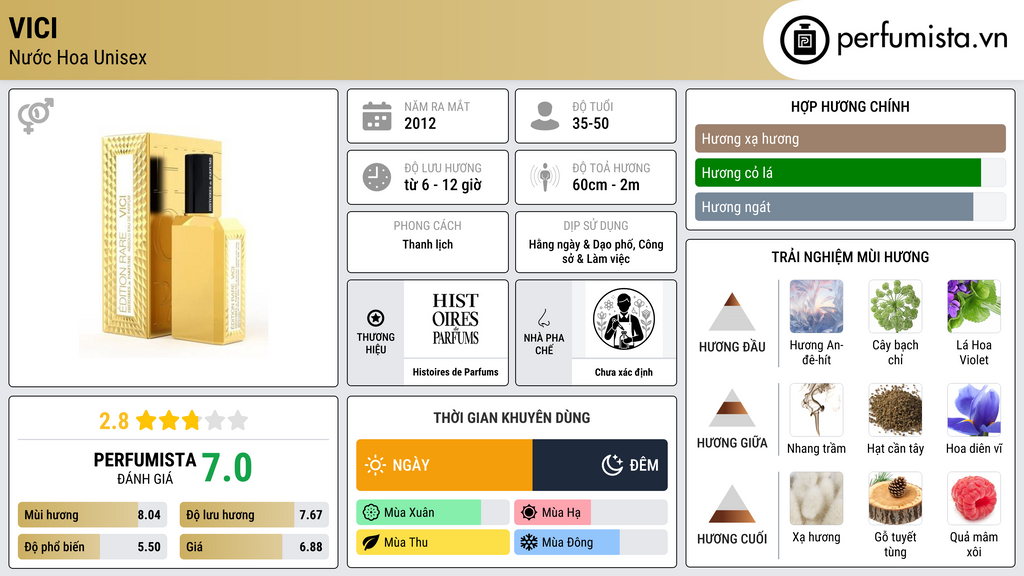Click the perfumer illustration badge
This screenshot has height=576, width=1024.
(x=624, y=319)
